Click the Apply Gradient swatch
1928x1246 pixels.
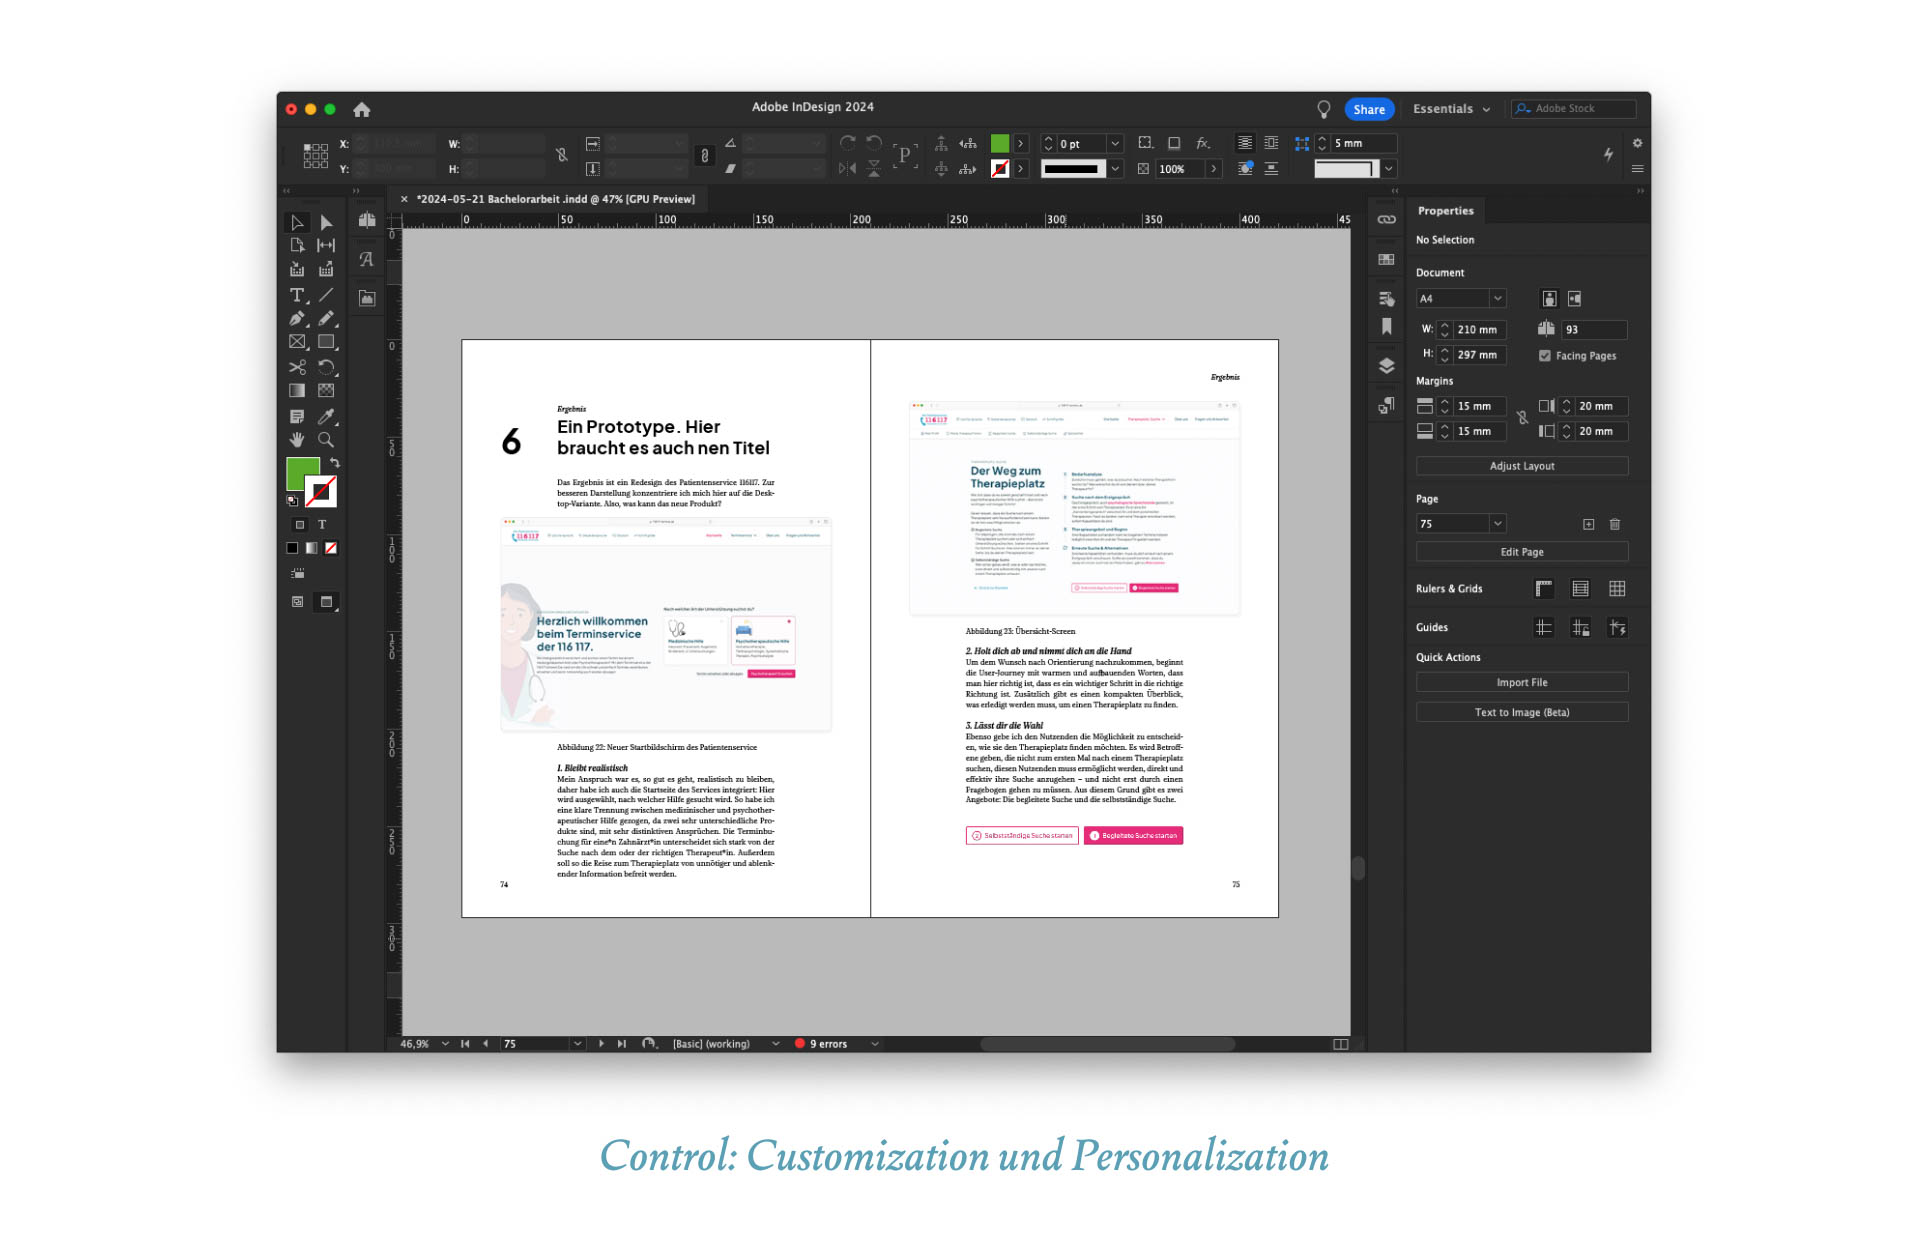point(312,549)
